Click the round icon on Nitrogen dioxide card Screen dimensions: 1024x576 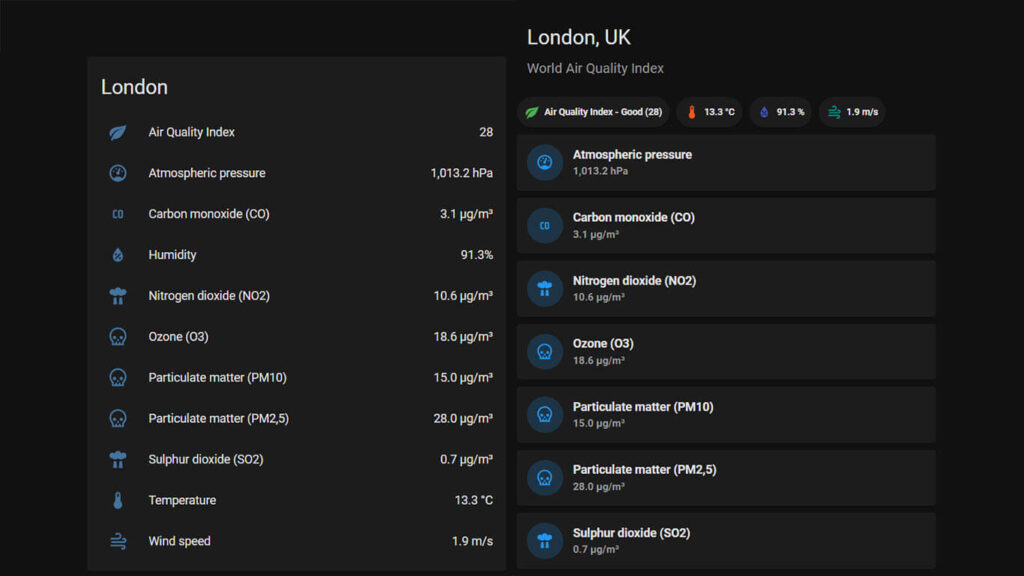tap(545, 289)
